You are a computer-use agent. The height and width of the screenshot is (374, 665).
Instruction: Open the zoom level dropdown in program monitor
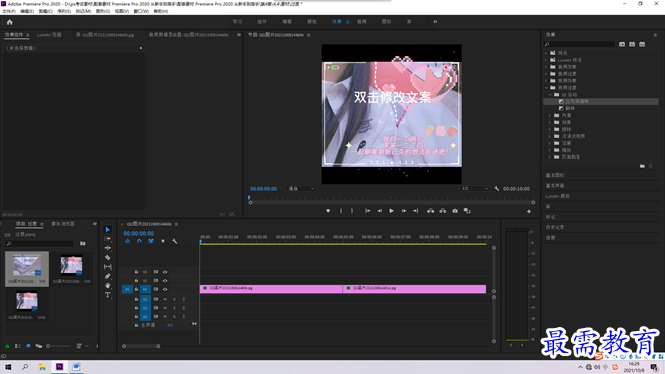tap(301, 188)
